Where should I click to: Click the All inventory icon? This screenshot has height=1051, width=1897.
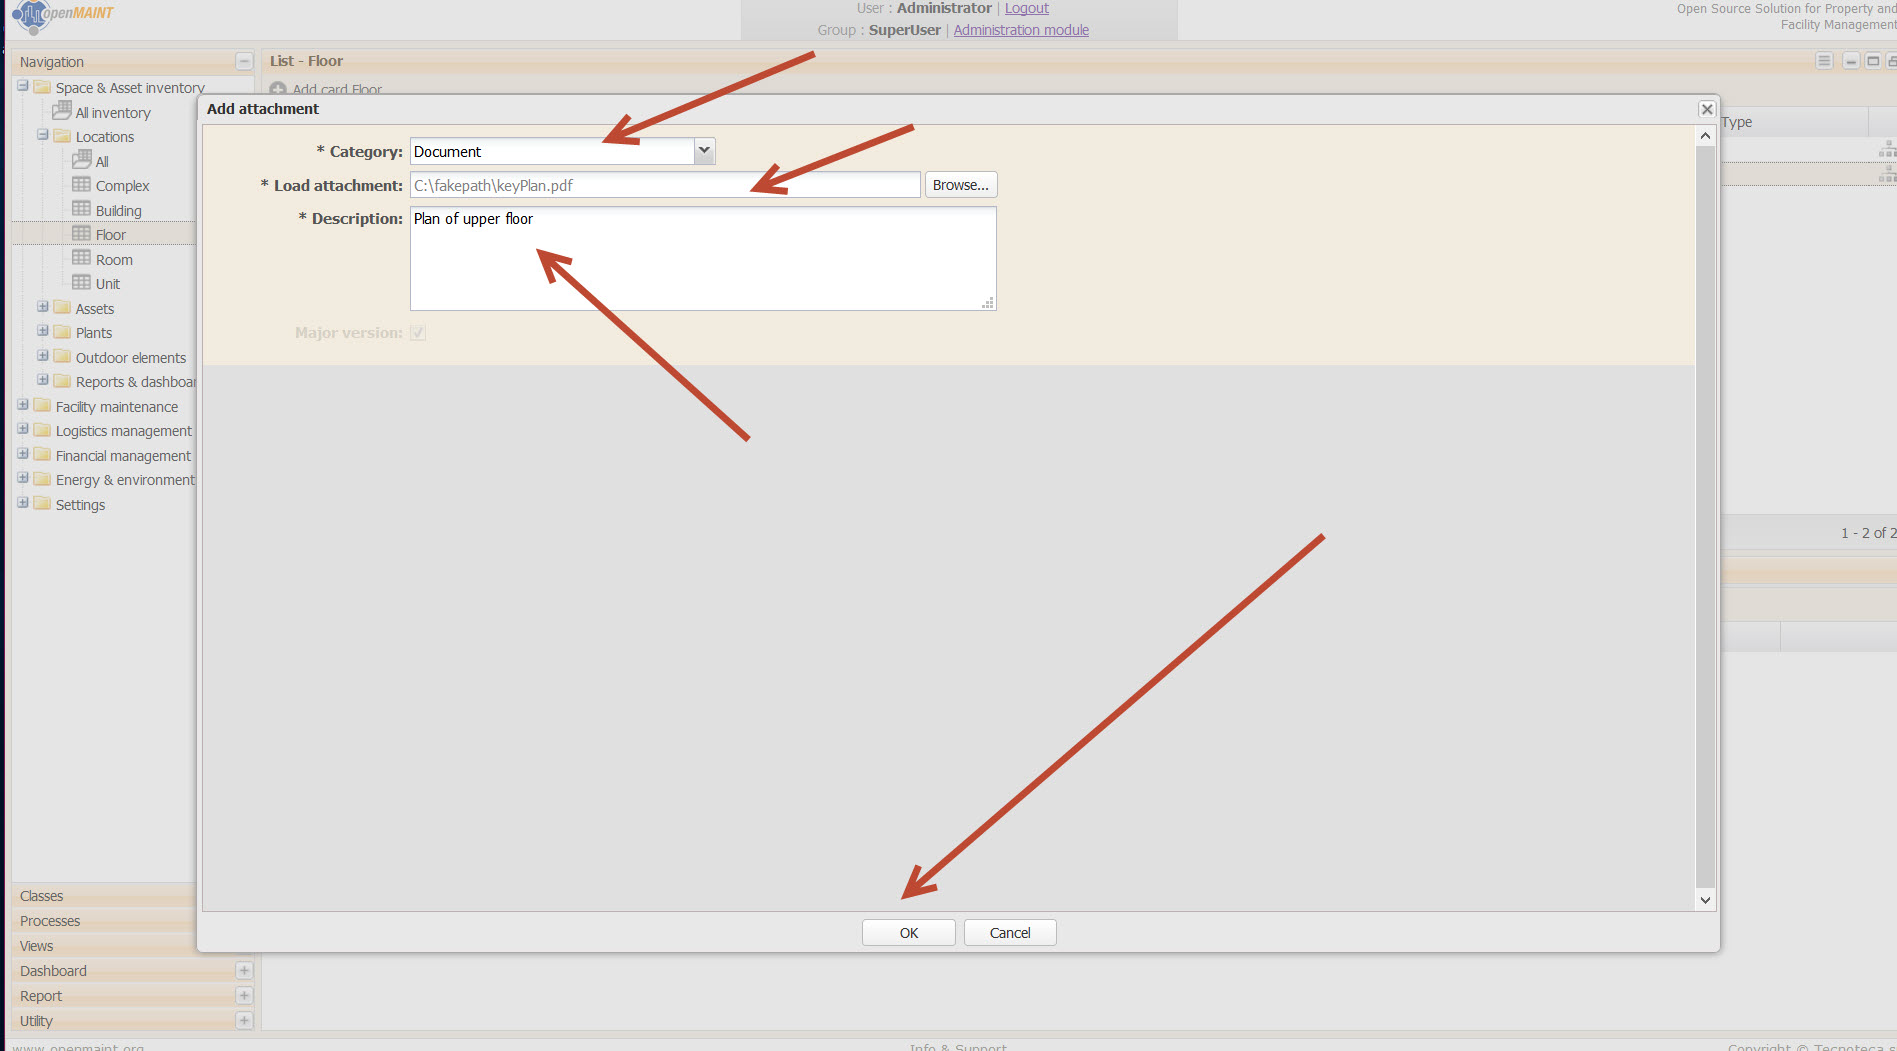[x=62, y=111]
